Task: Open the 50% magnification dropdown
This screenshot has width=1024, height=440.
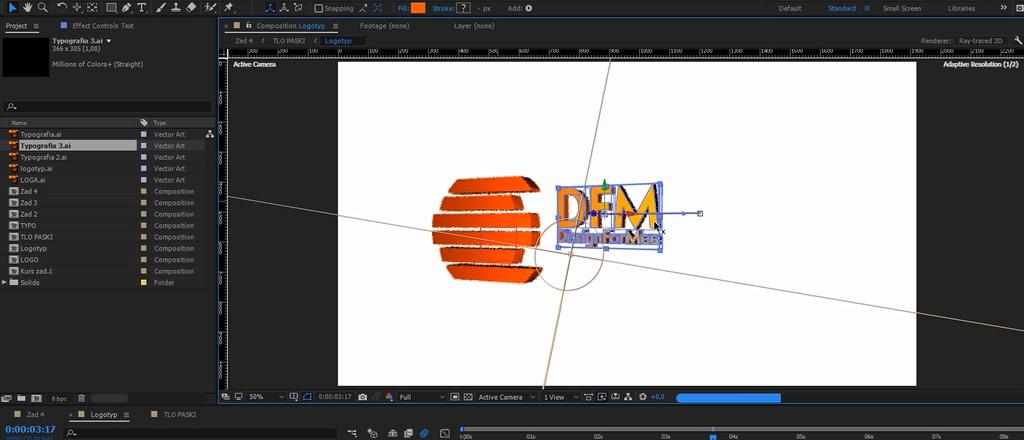Action: 266,397
